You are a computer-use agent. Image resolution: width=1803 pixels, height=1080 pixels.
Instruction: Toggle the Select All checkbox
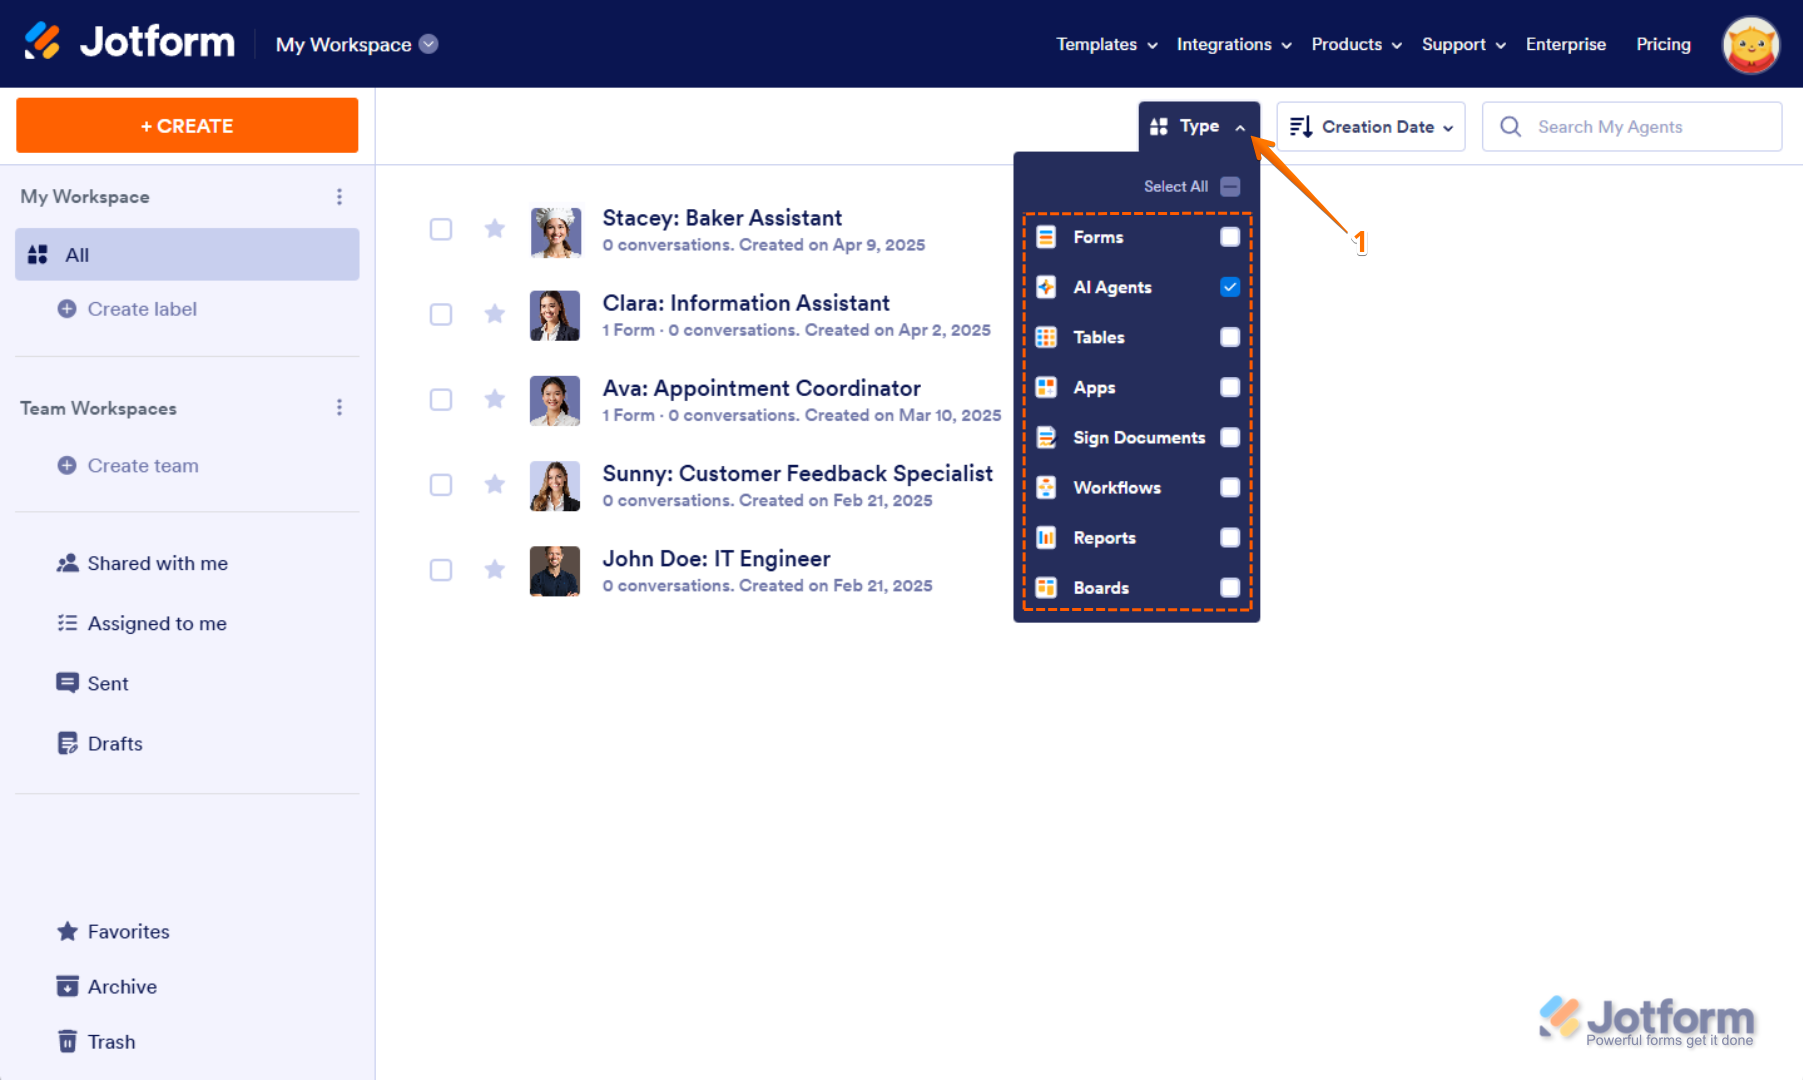1230,187
